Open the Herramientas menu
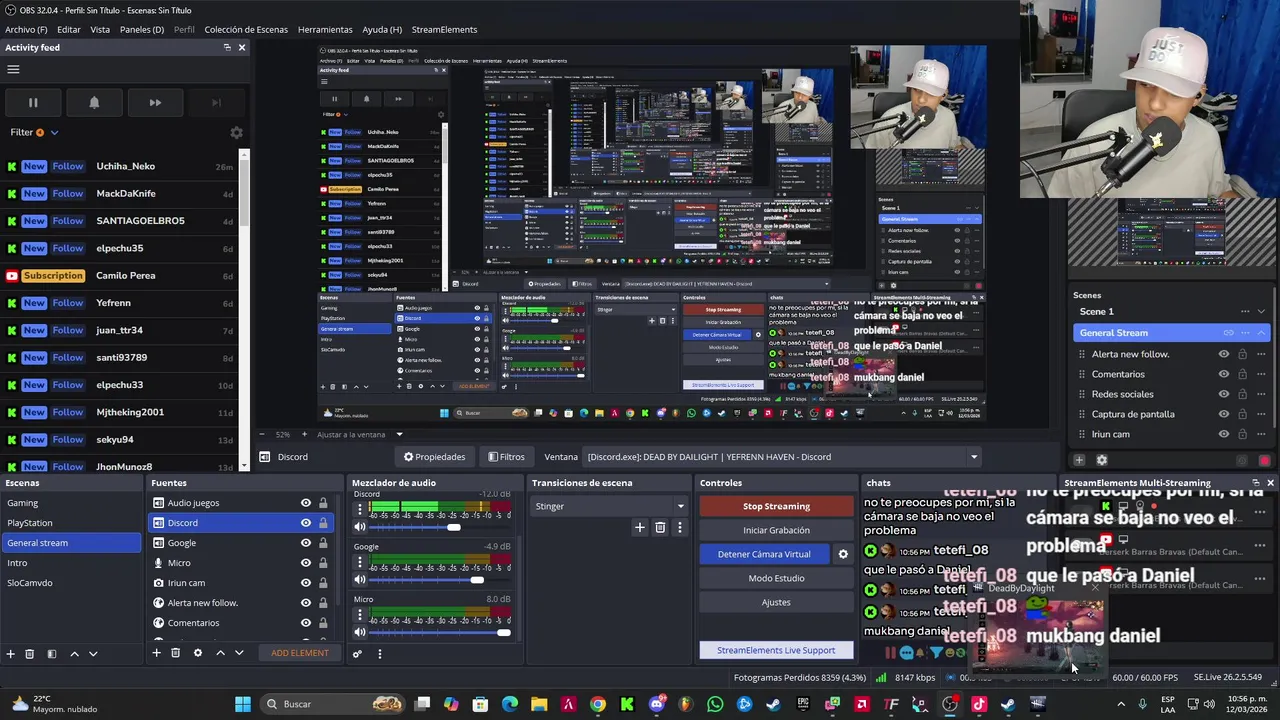The height and width of the screenshot is (720, 1280). 325,29
